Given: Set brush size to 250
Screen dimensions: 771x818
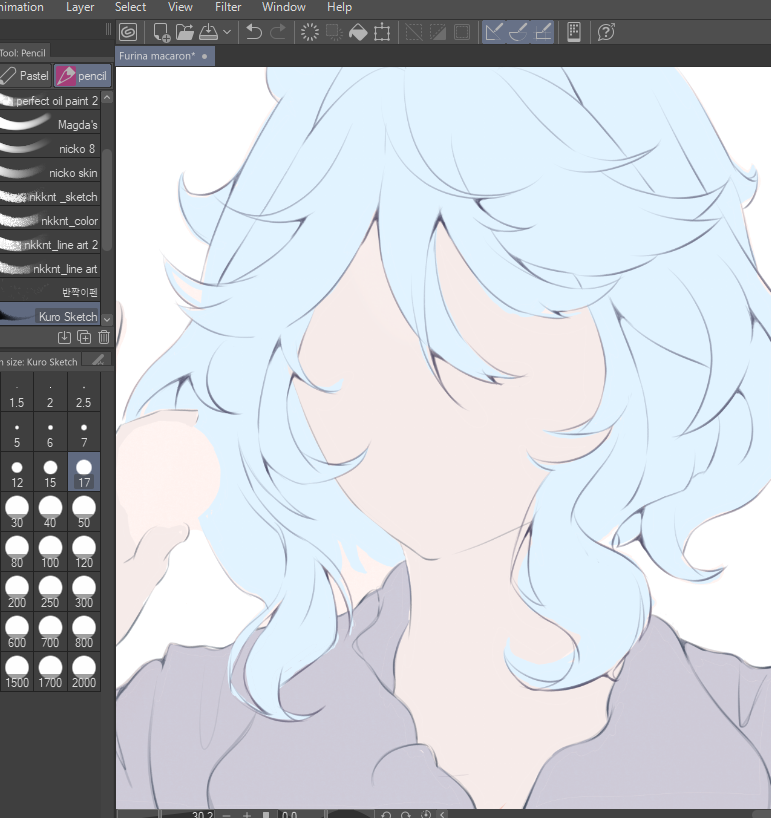Looking at the screenshot, I should 50,592.
